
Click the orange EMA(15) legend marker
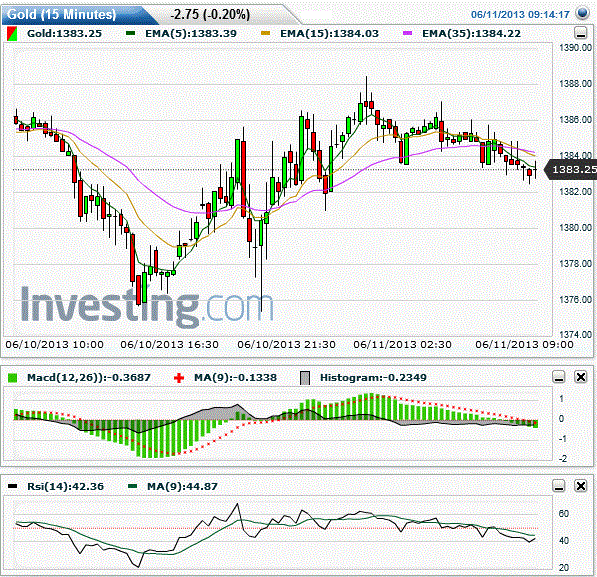265,34
